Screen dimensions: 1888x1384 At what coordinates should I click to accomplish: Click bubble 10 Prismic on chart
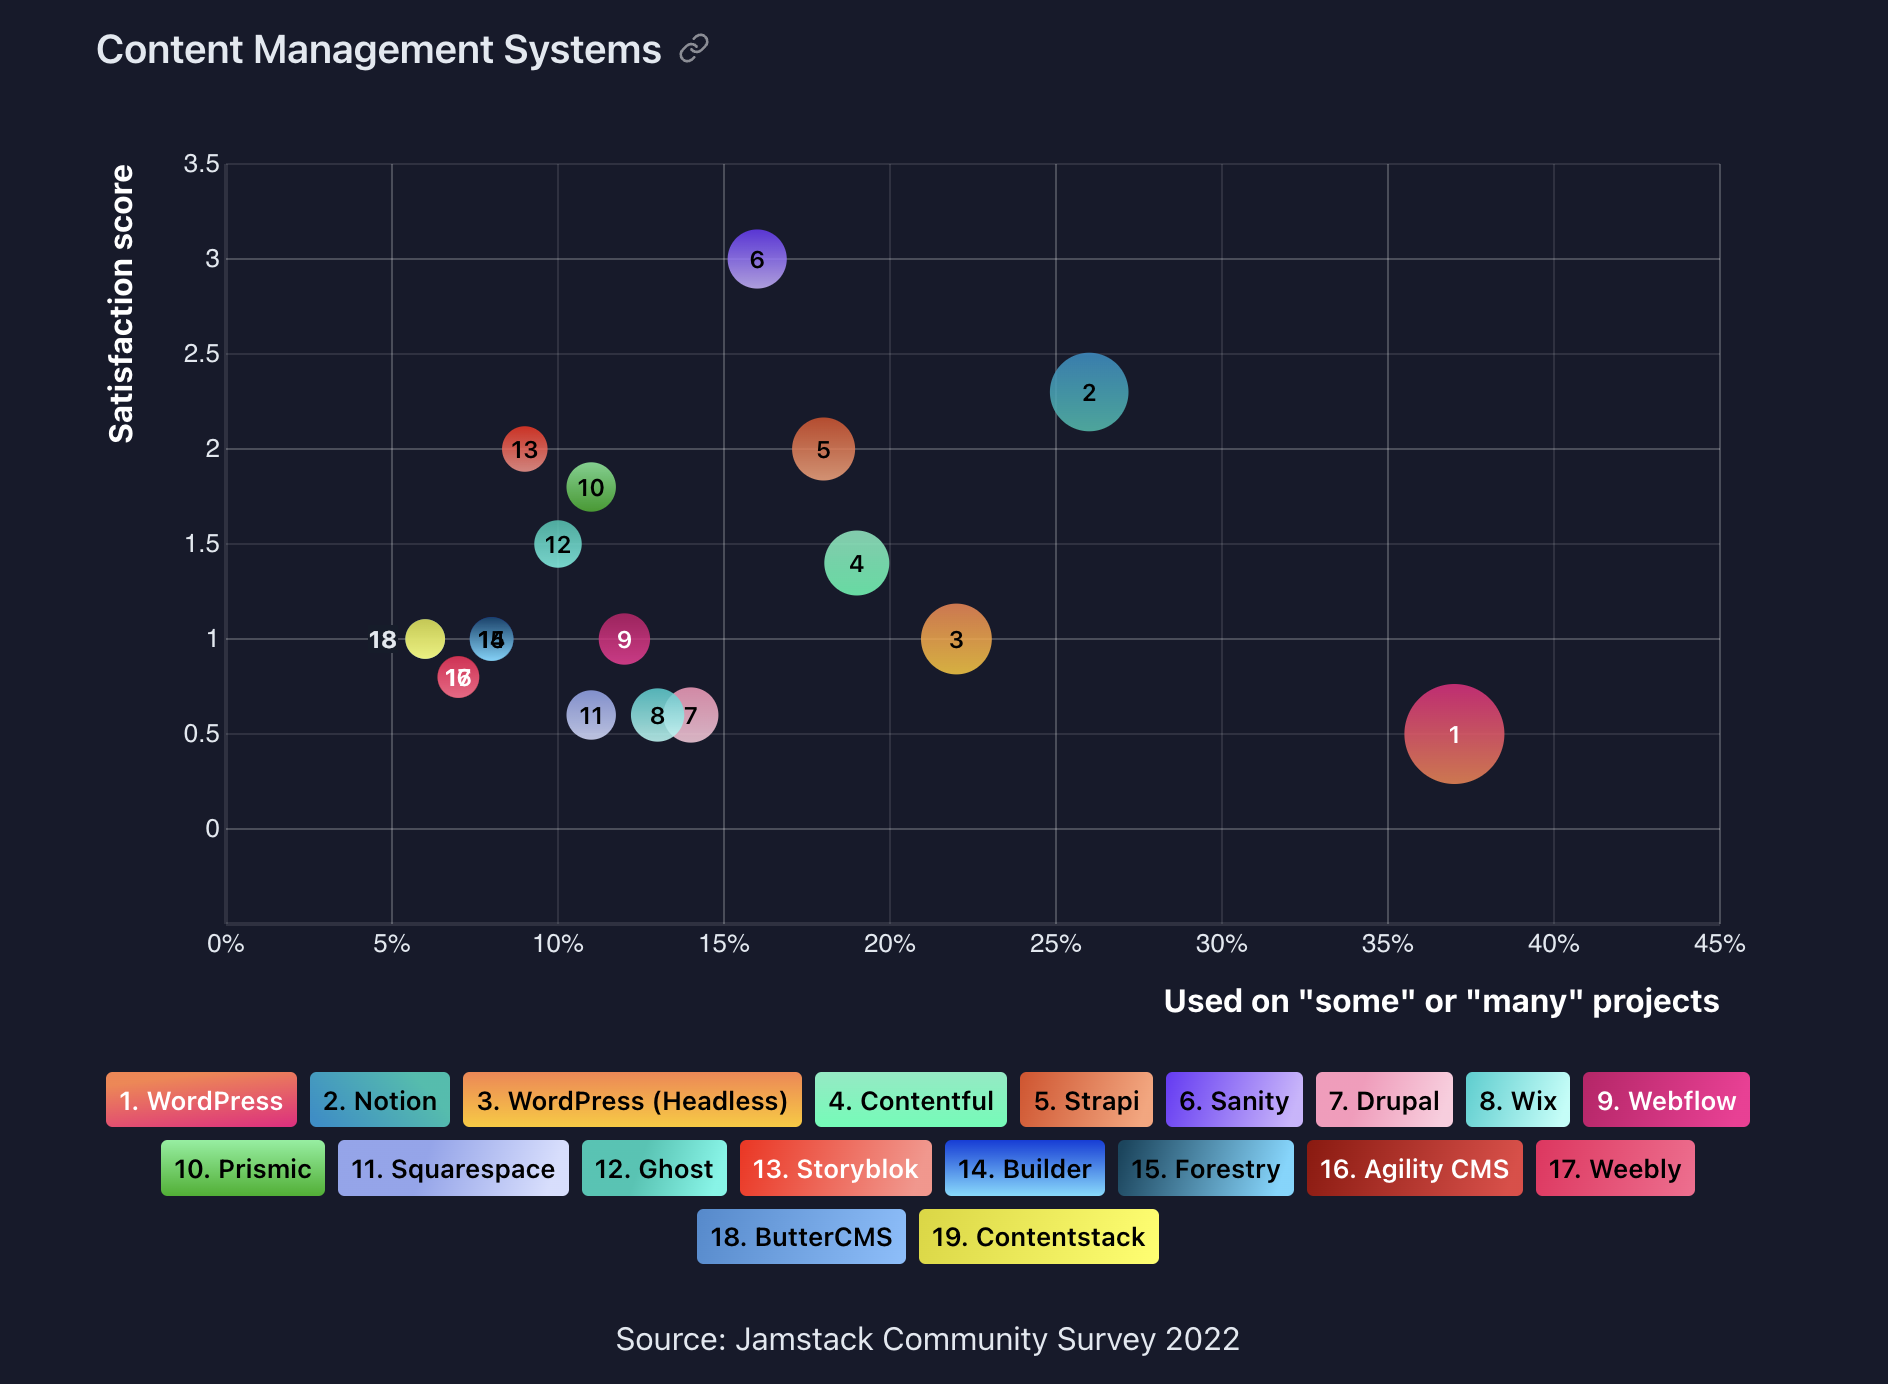(x=591, y=487)
